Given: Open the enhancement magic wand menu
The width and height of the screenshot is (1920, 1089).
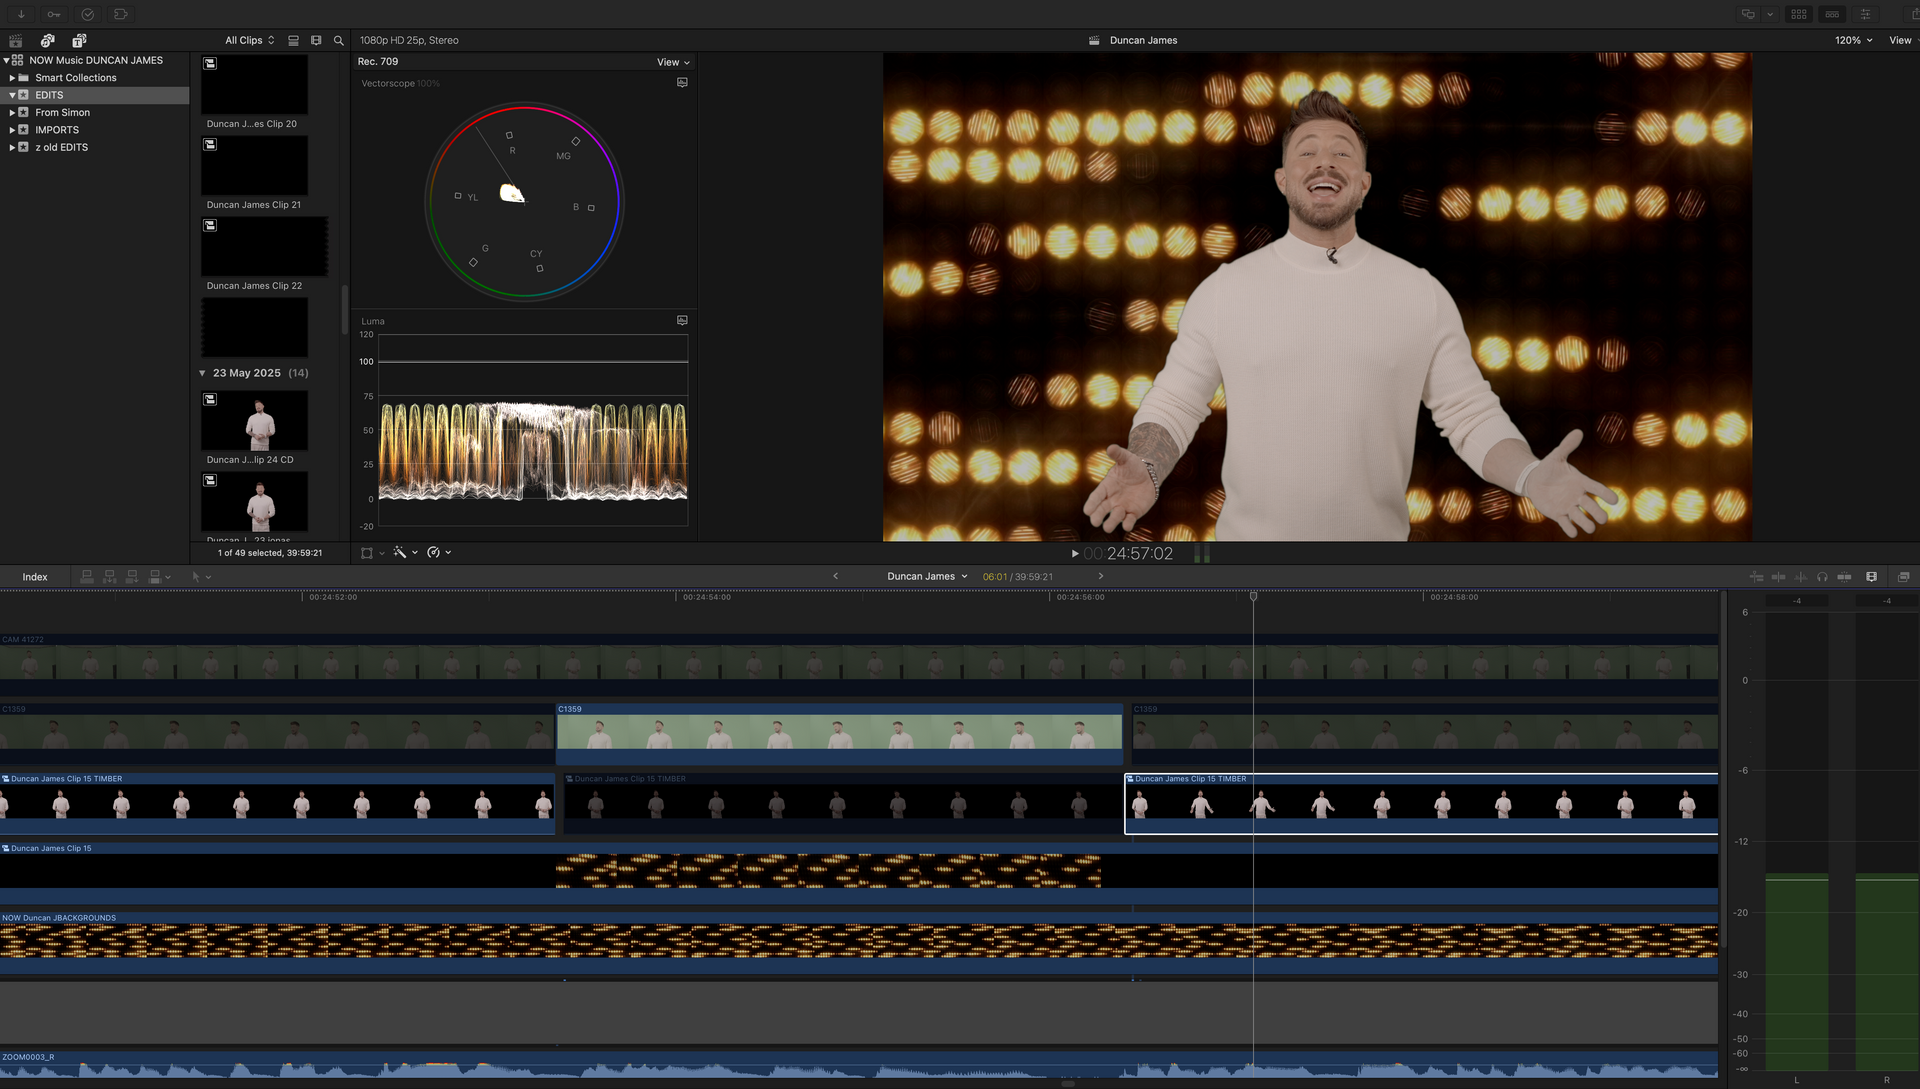Looking at the screenshot, I should point(404,552).
